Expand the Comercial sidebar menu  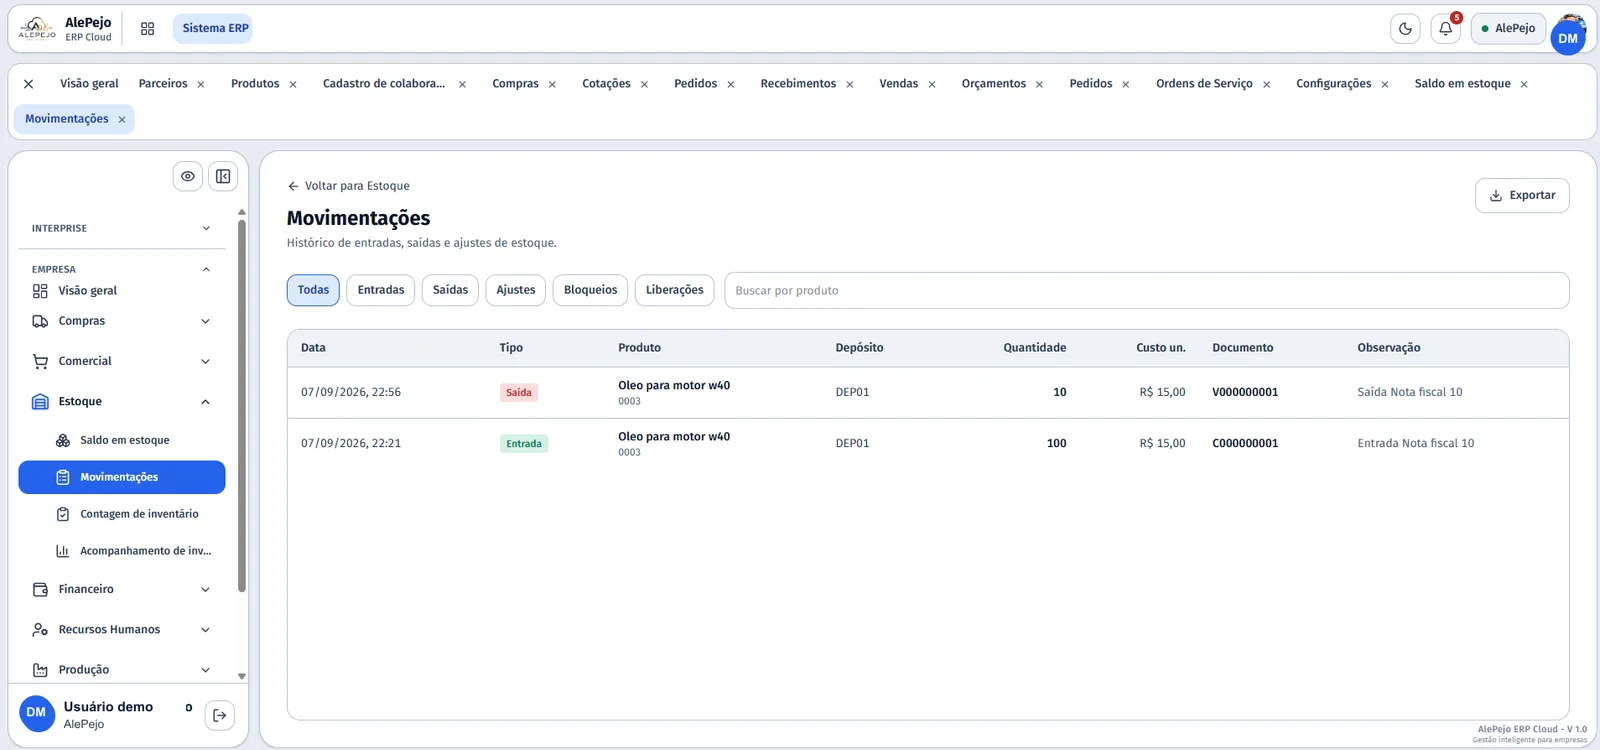coord(122,361)
